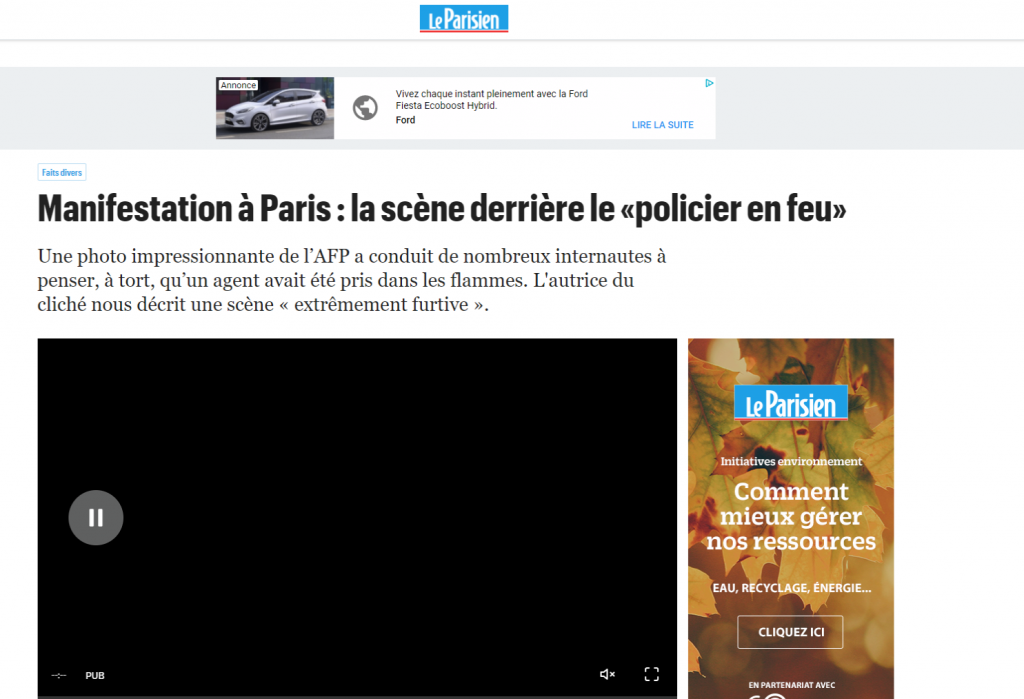
Task: Open the 'Faits divers' category tag
Action: (62, 173)
